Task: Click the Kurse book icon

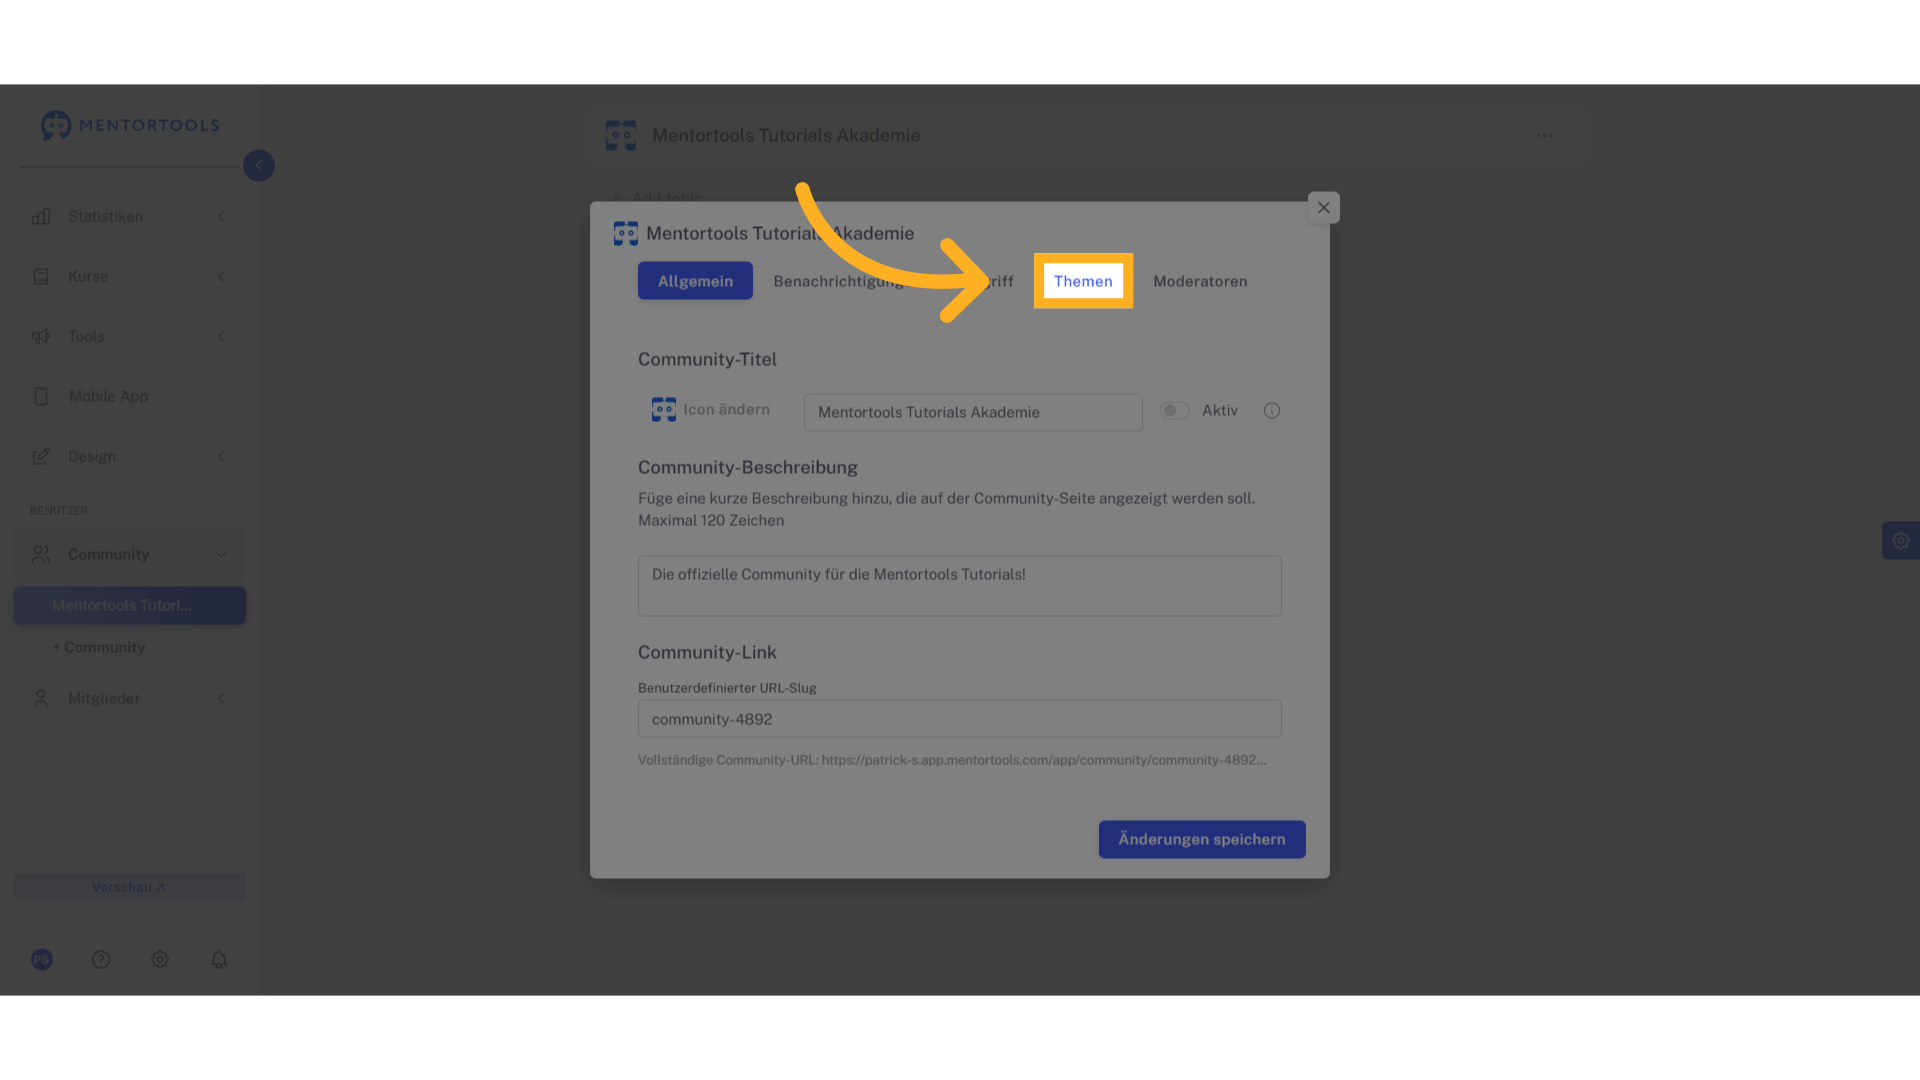Action: [x=41, y=277]
